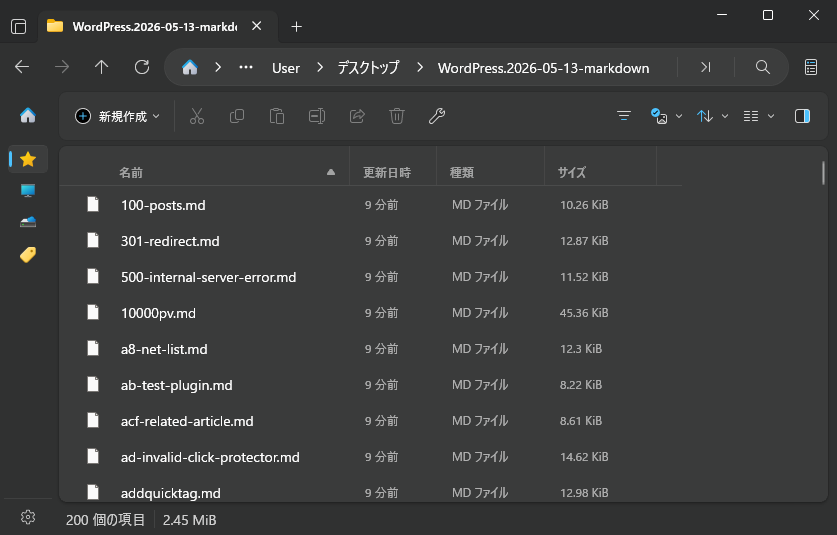Paste with the clipboard icon

coord(277,116)
